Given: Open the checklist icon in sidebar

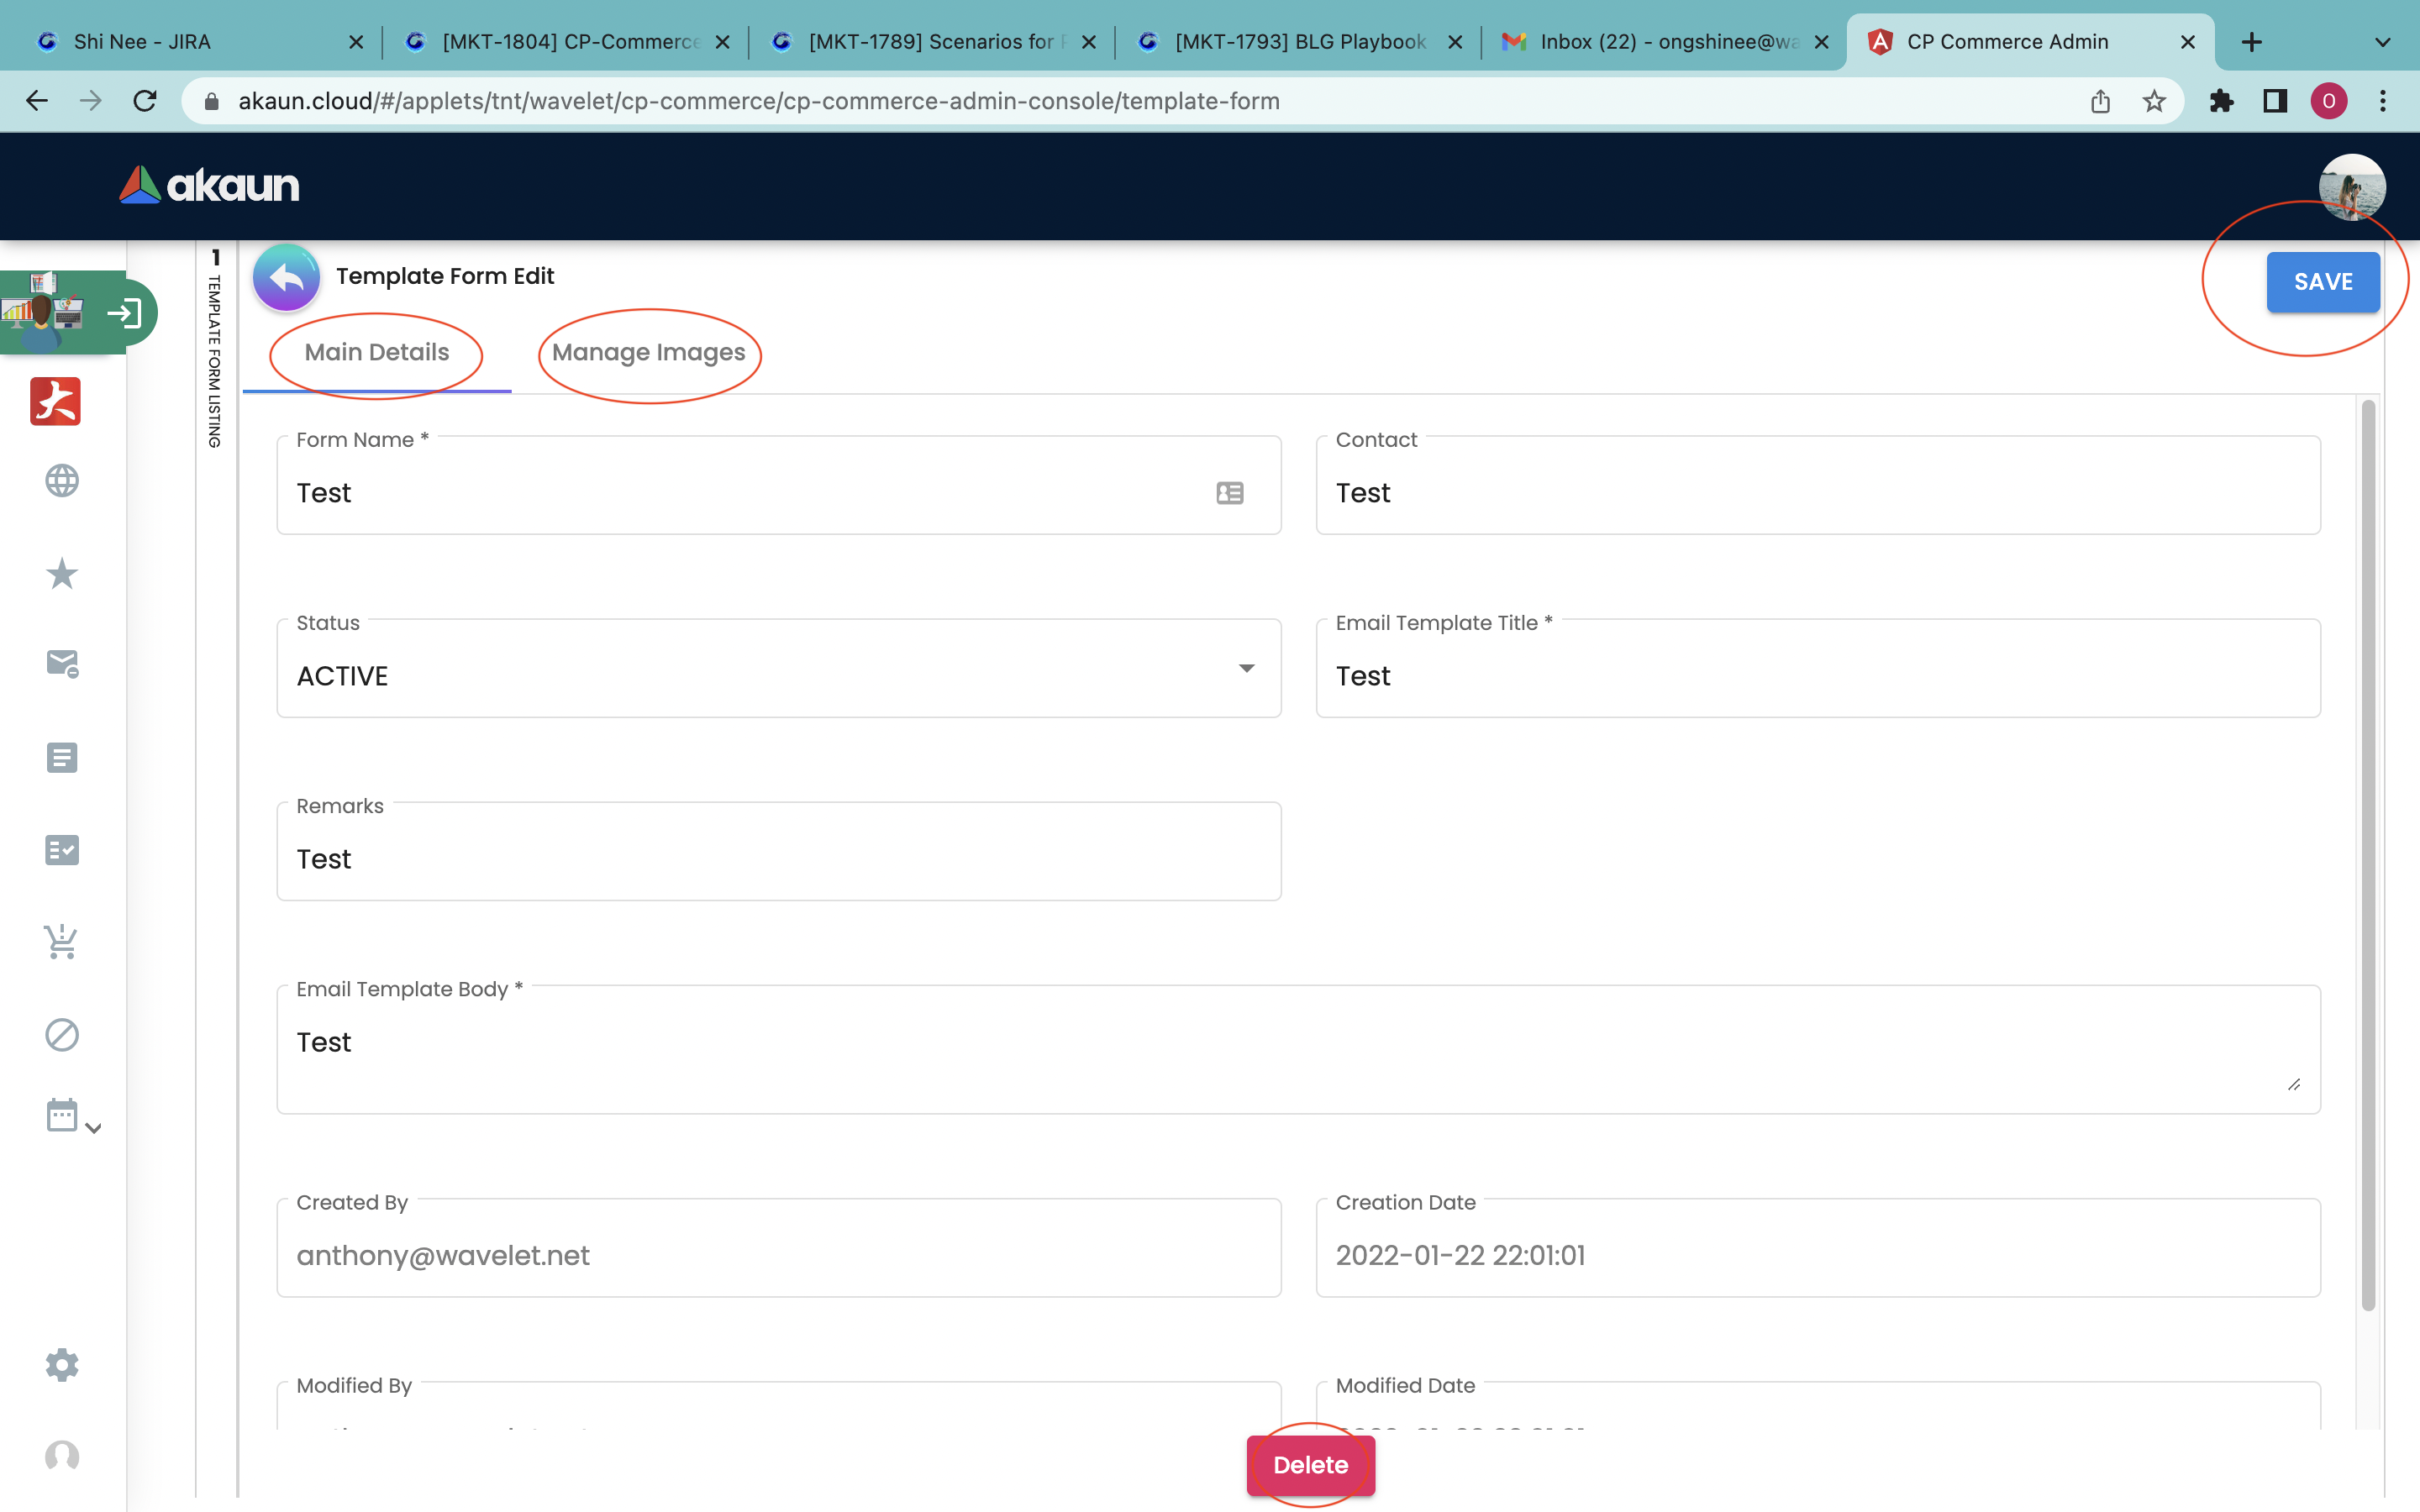Looking at the screenshot, I should point(62,850).
